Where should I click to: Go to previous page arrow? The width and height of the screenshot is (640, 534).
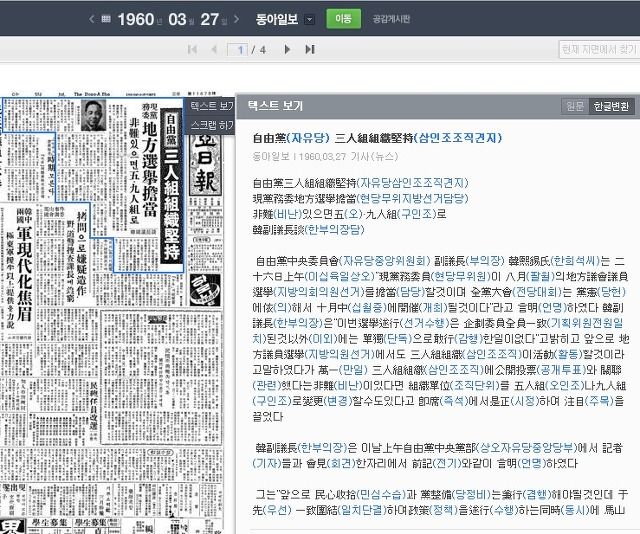point(214,49)
